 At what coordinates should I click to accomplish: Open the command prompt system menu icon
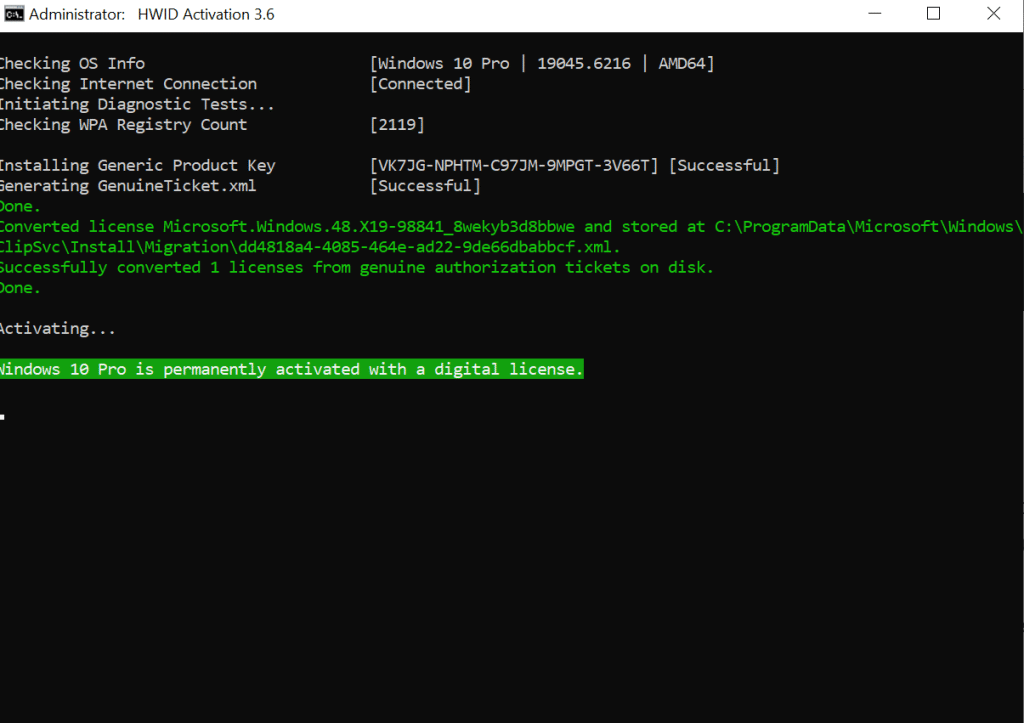pos(13,14)
